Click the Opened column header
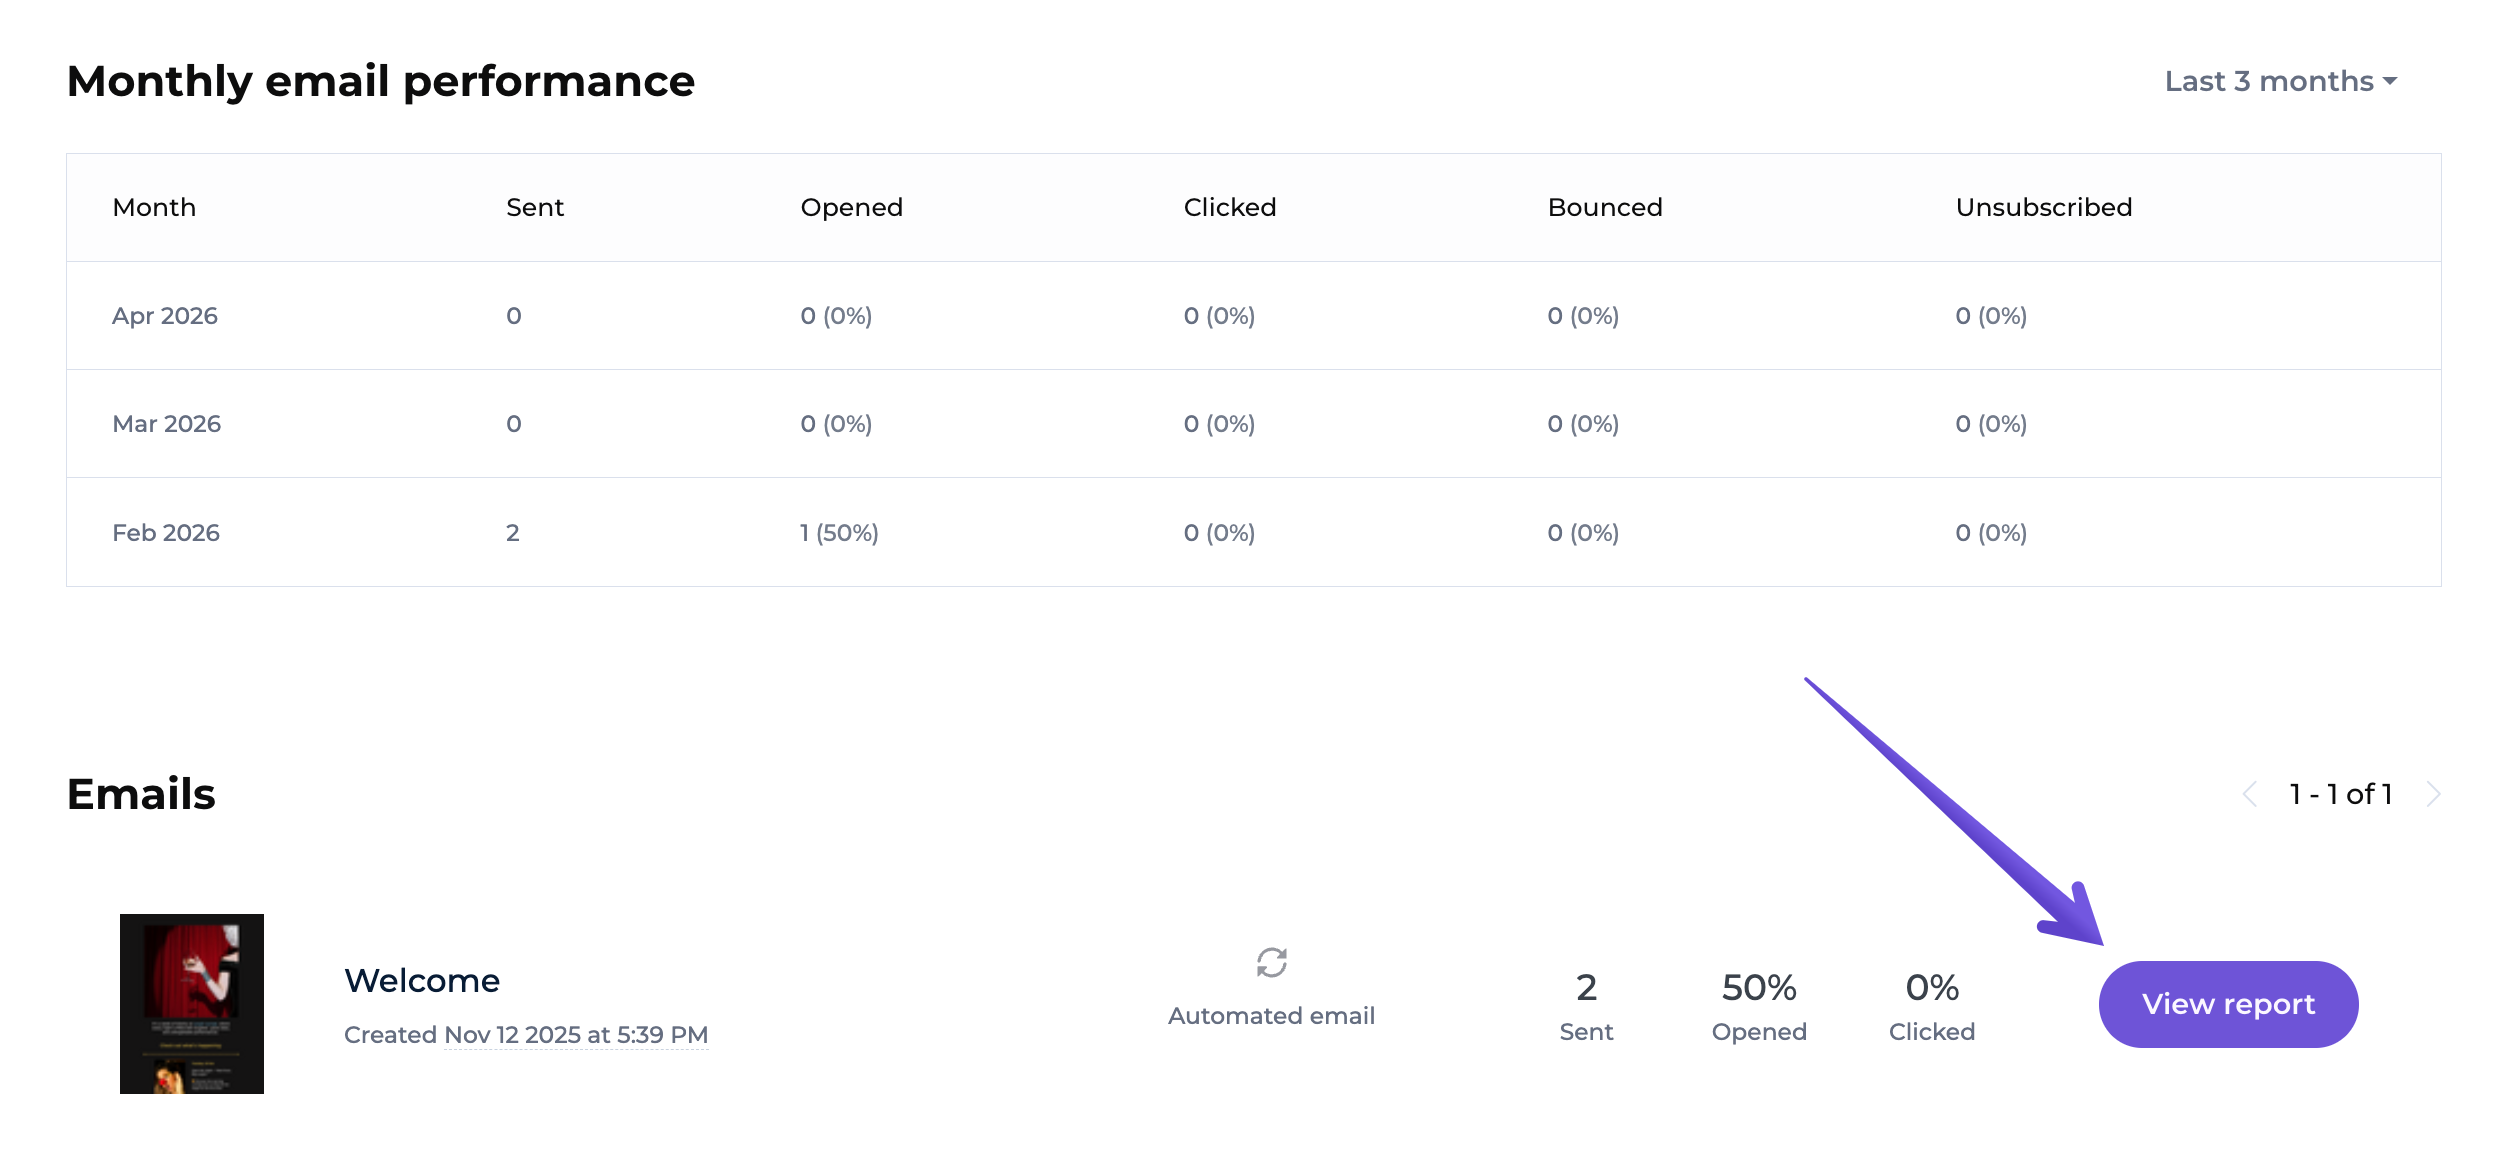Screen dimensions: 2520x1158 (x=851, y=207)
